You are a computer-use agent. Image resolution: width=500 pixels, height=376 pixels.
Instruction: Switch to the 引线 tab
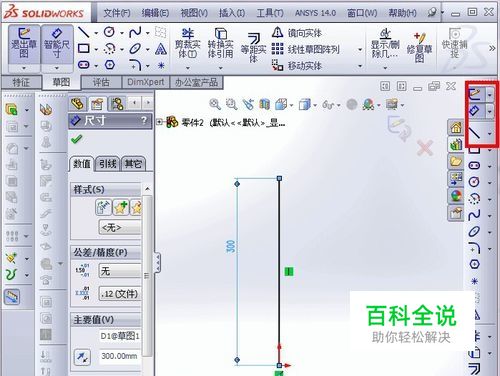(x=107, y=164)
